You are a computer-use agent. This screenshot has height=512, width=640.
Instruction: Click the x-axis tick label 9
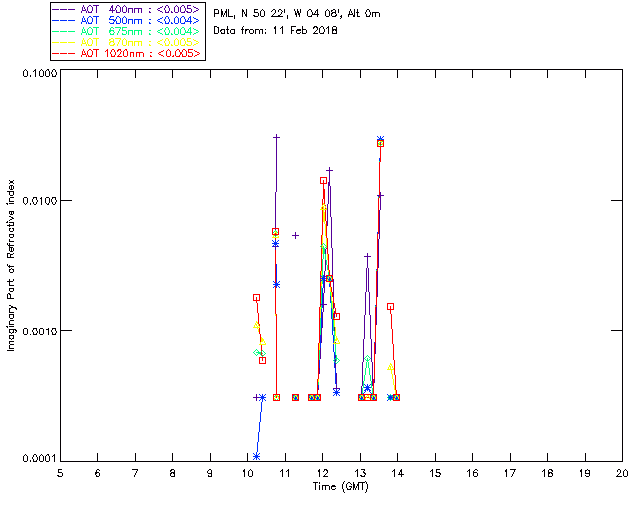click(x=210, y=473)
